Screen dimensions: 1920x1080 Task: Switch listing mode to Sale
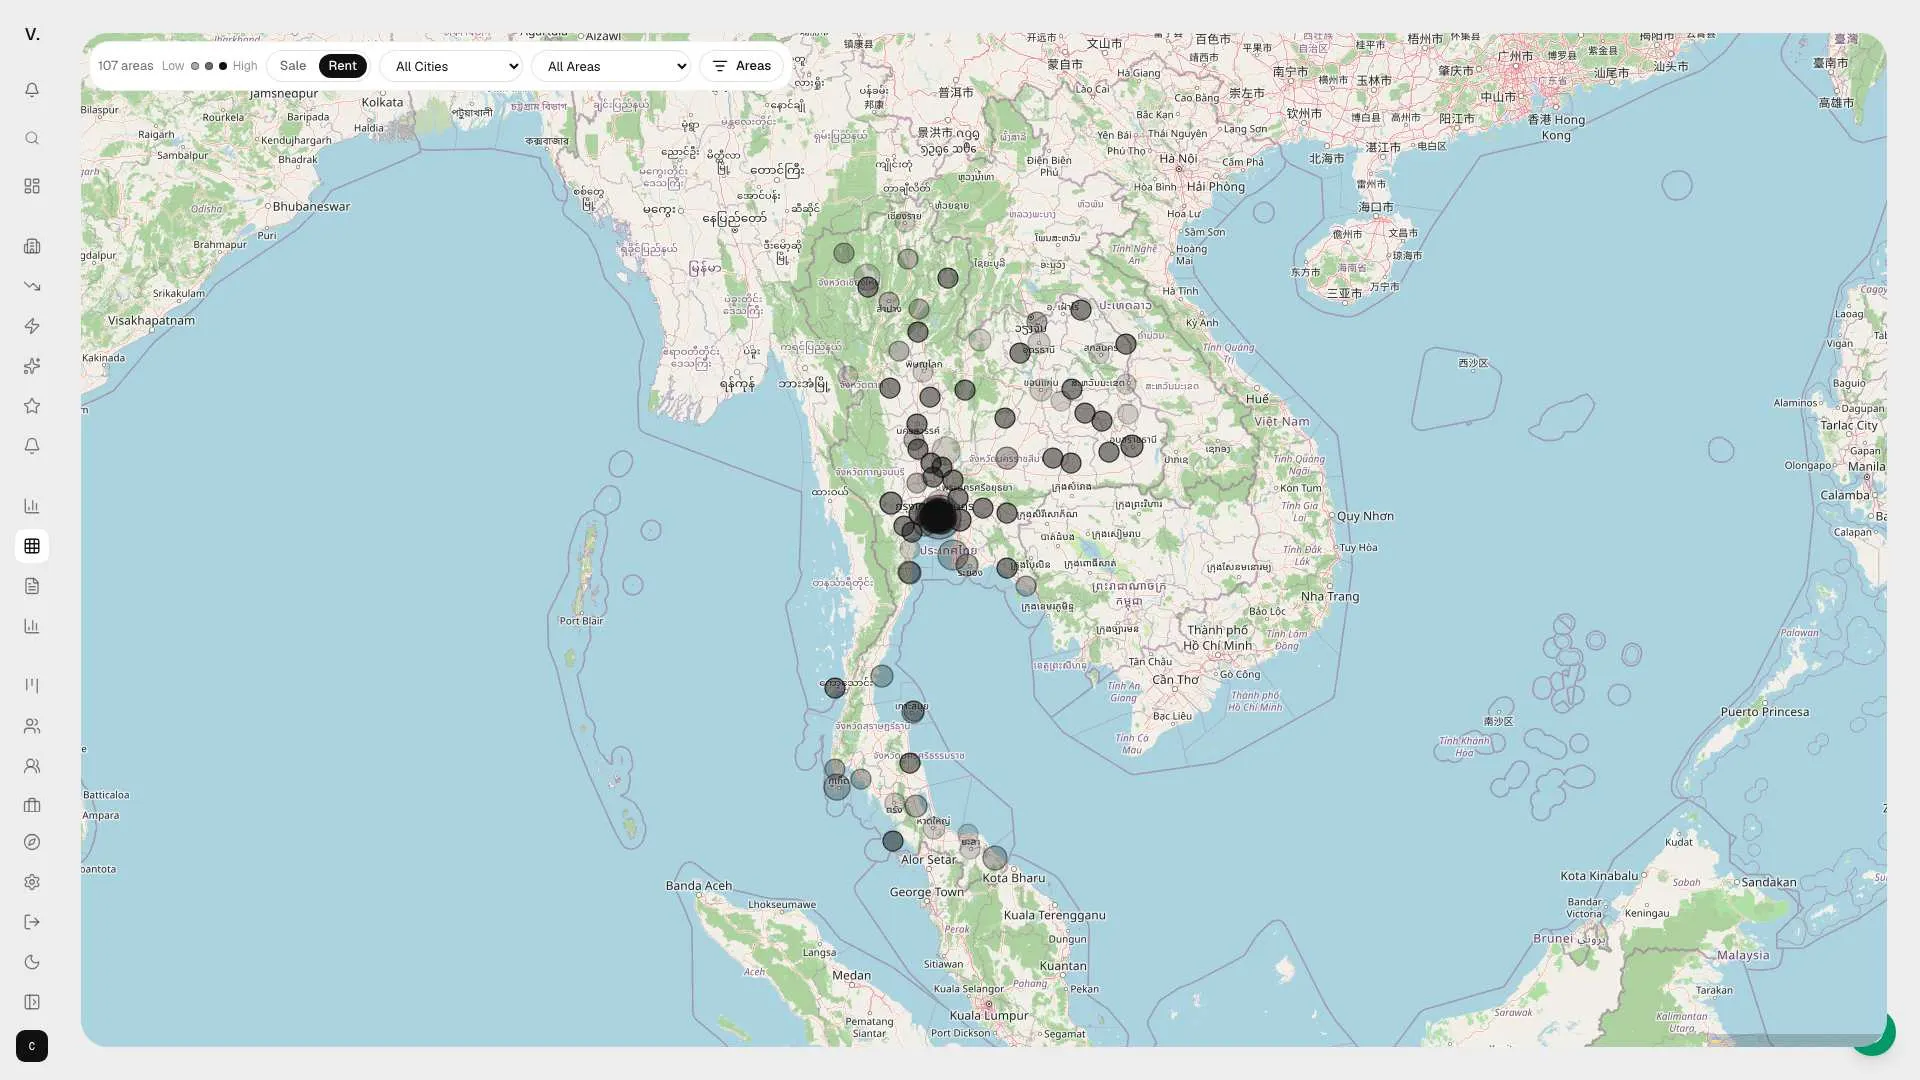pyautogui.click(x=293, y=66)
